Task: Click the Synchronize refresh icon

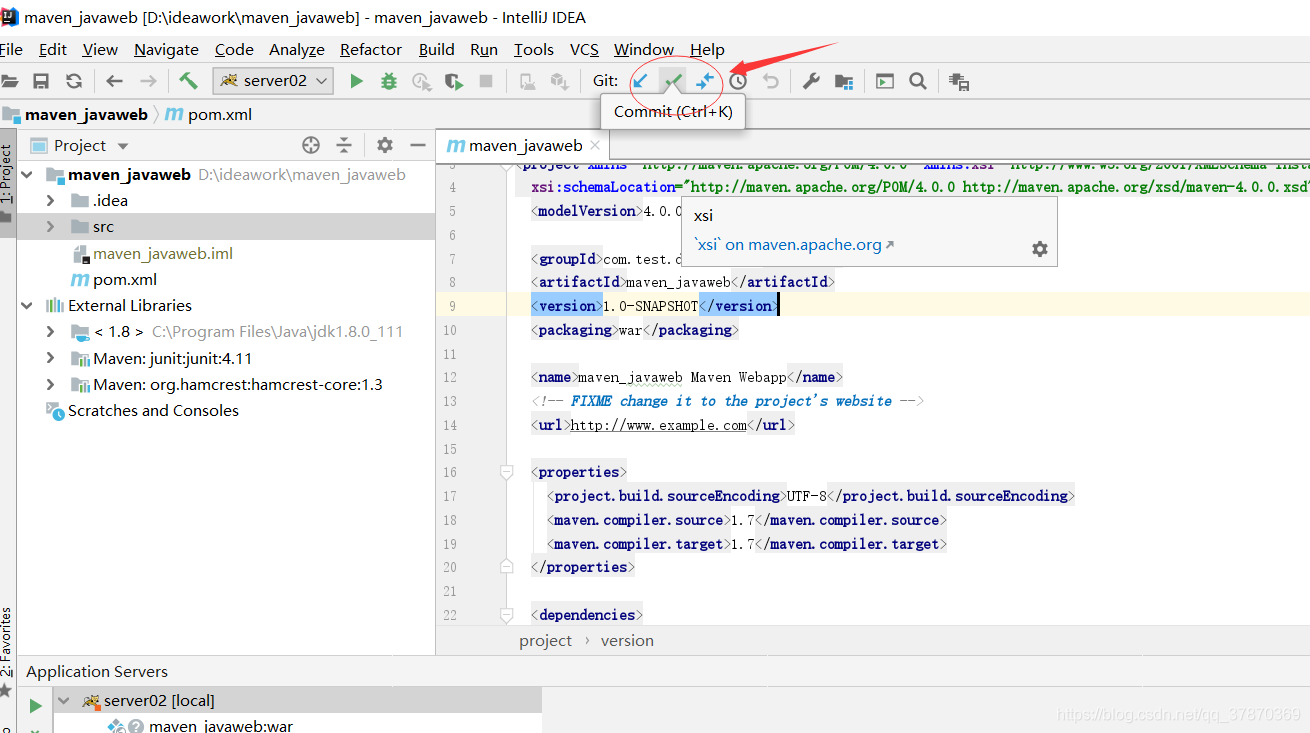Action: coord(74,81)
